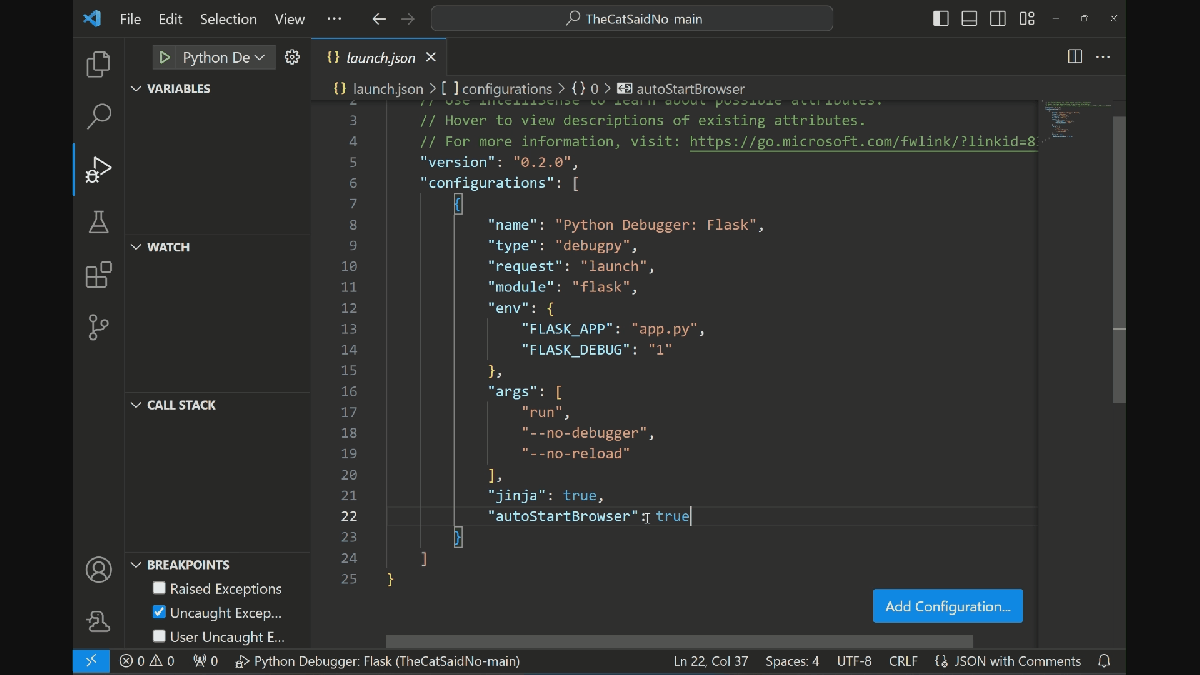1200x675 pixels.
Task: Close the launch.json tab
Action: pyautogui.click(x=431, y=58)
